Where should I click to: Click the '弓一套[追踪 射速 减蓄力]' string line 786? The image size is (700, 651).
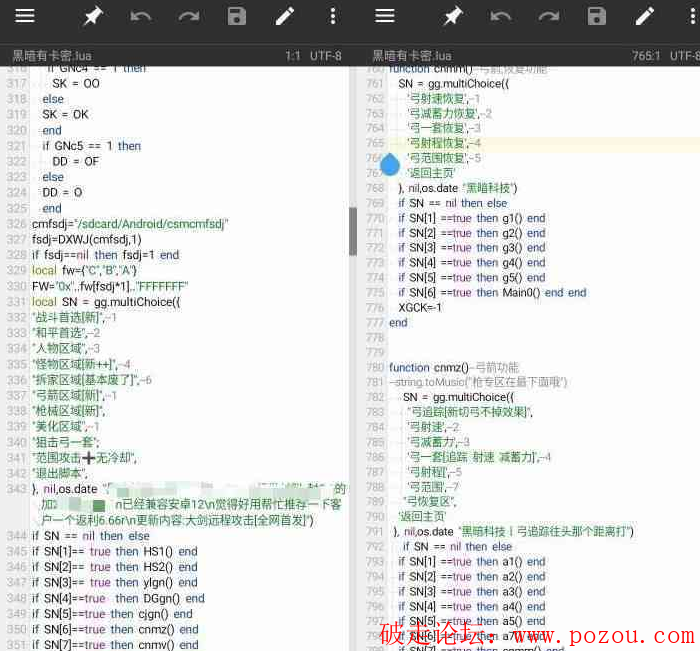click(473, 457)
